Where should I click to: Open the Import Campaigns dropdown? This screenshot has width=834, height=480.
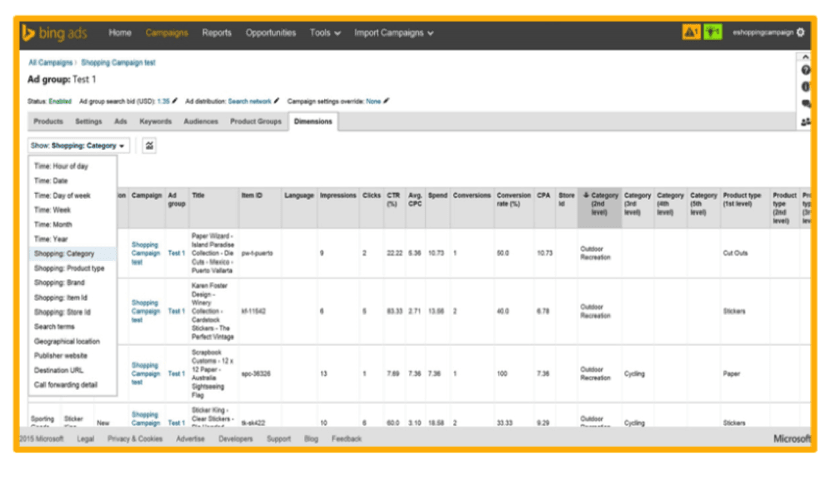pyautogui.click(x=393, y=33)
